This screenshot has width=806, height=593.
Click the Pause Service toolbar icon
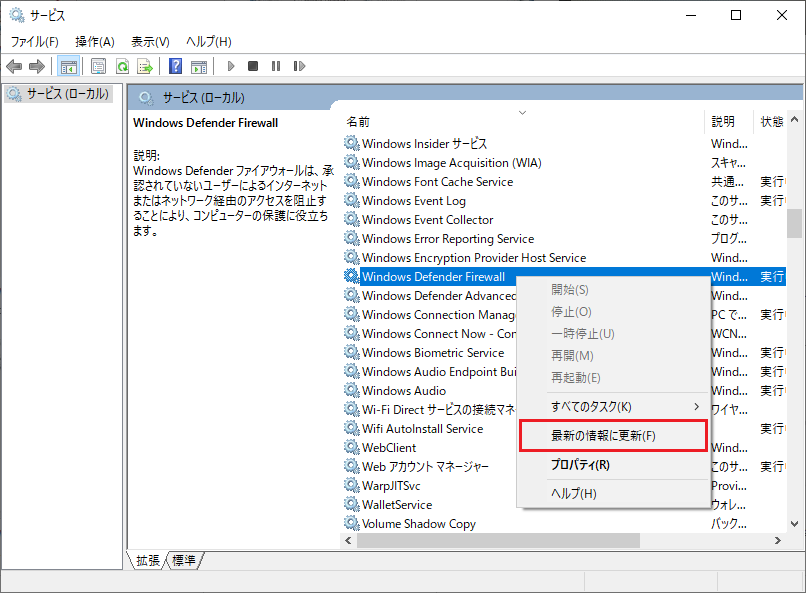tap(276, 66)
